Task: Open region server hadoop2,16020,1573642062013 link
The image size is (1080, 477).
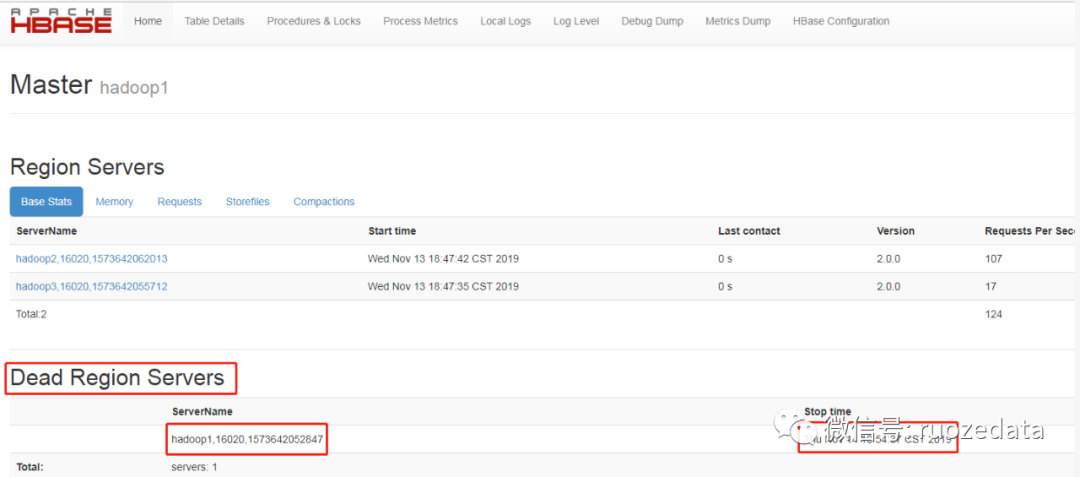Action: tap(92, 259)
